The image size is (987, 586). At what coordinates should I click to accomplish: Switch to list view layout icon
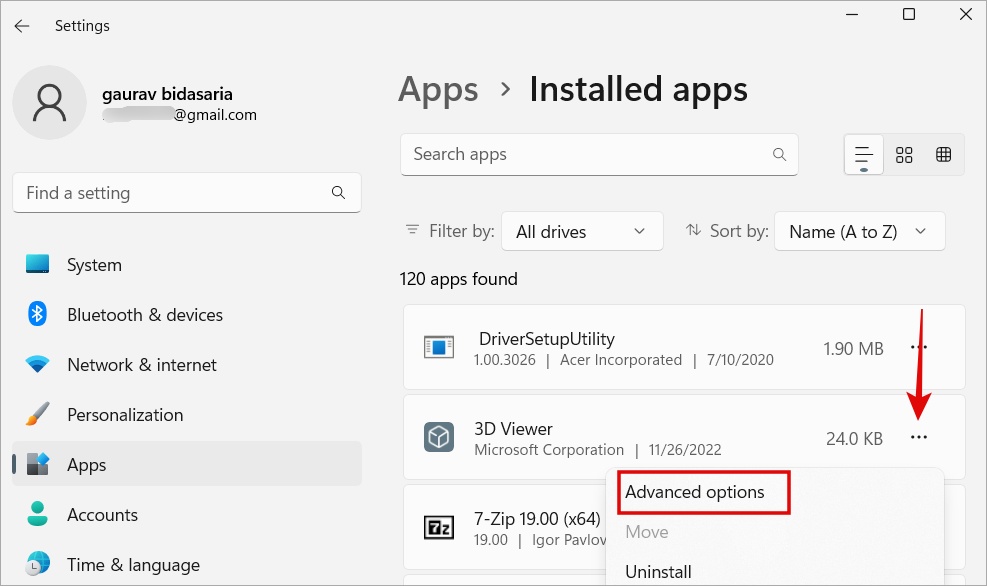click(864, 155)
